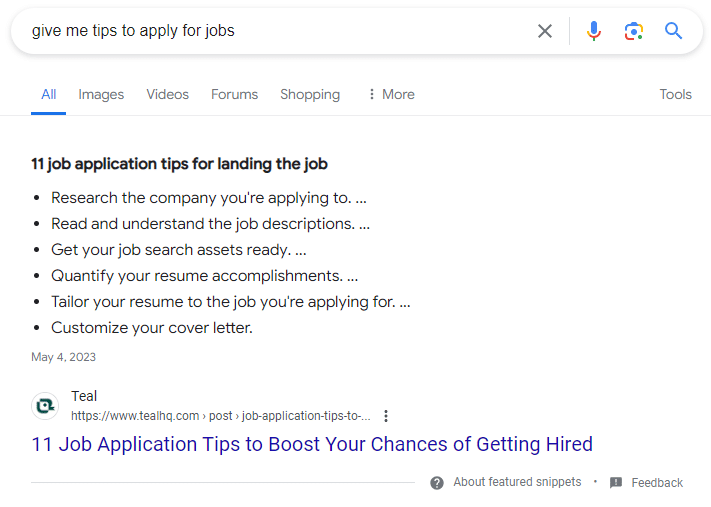The width and height of the screenshot is (711, 507).
Task: Focus the search input field
Action: coord(270,31)
